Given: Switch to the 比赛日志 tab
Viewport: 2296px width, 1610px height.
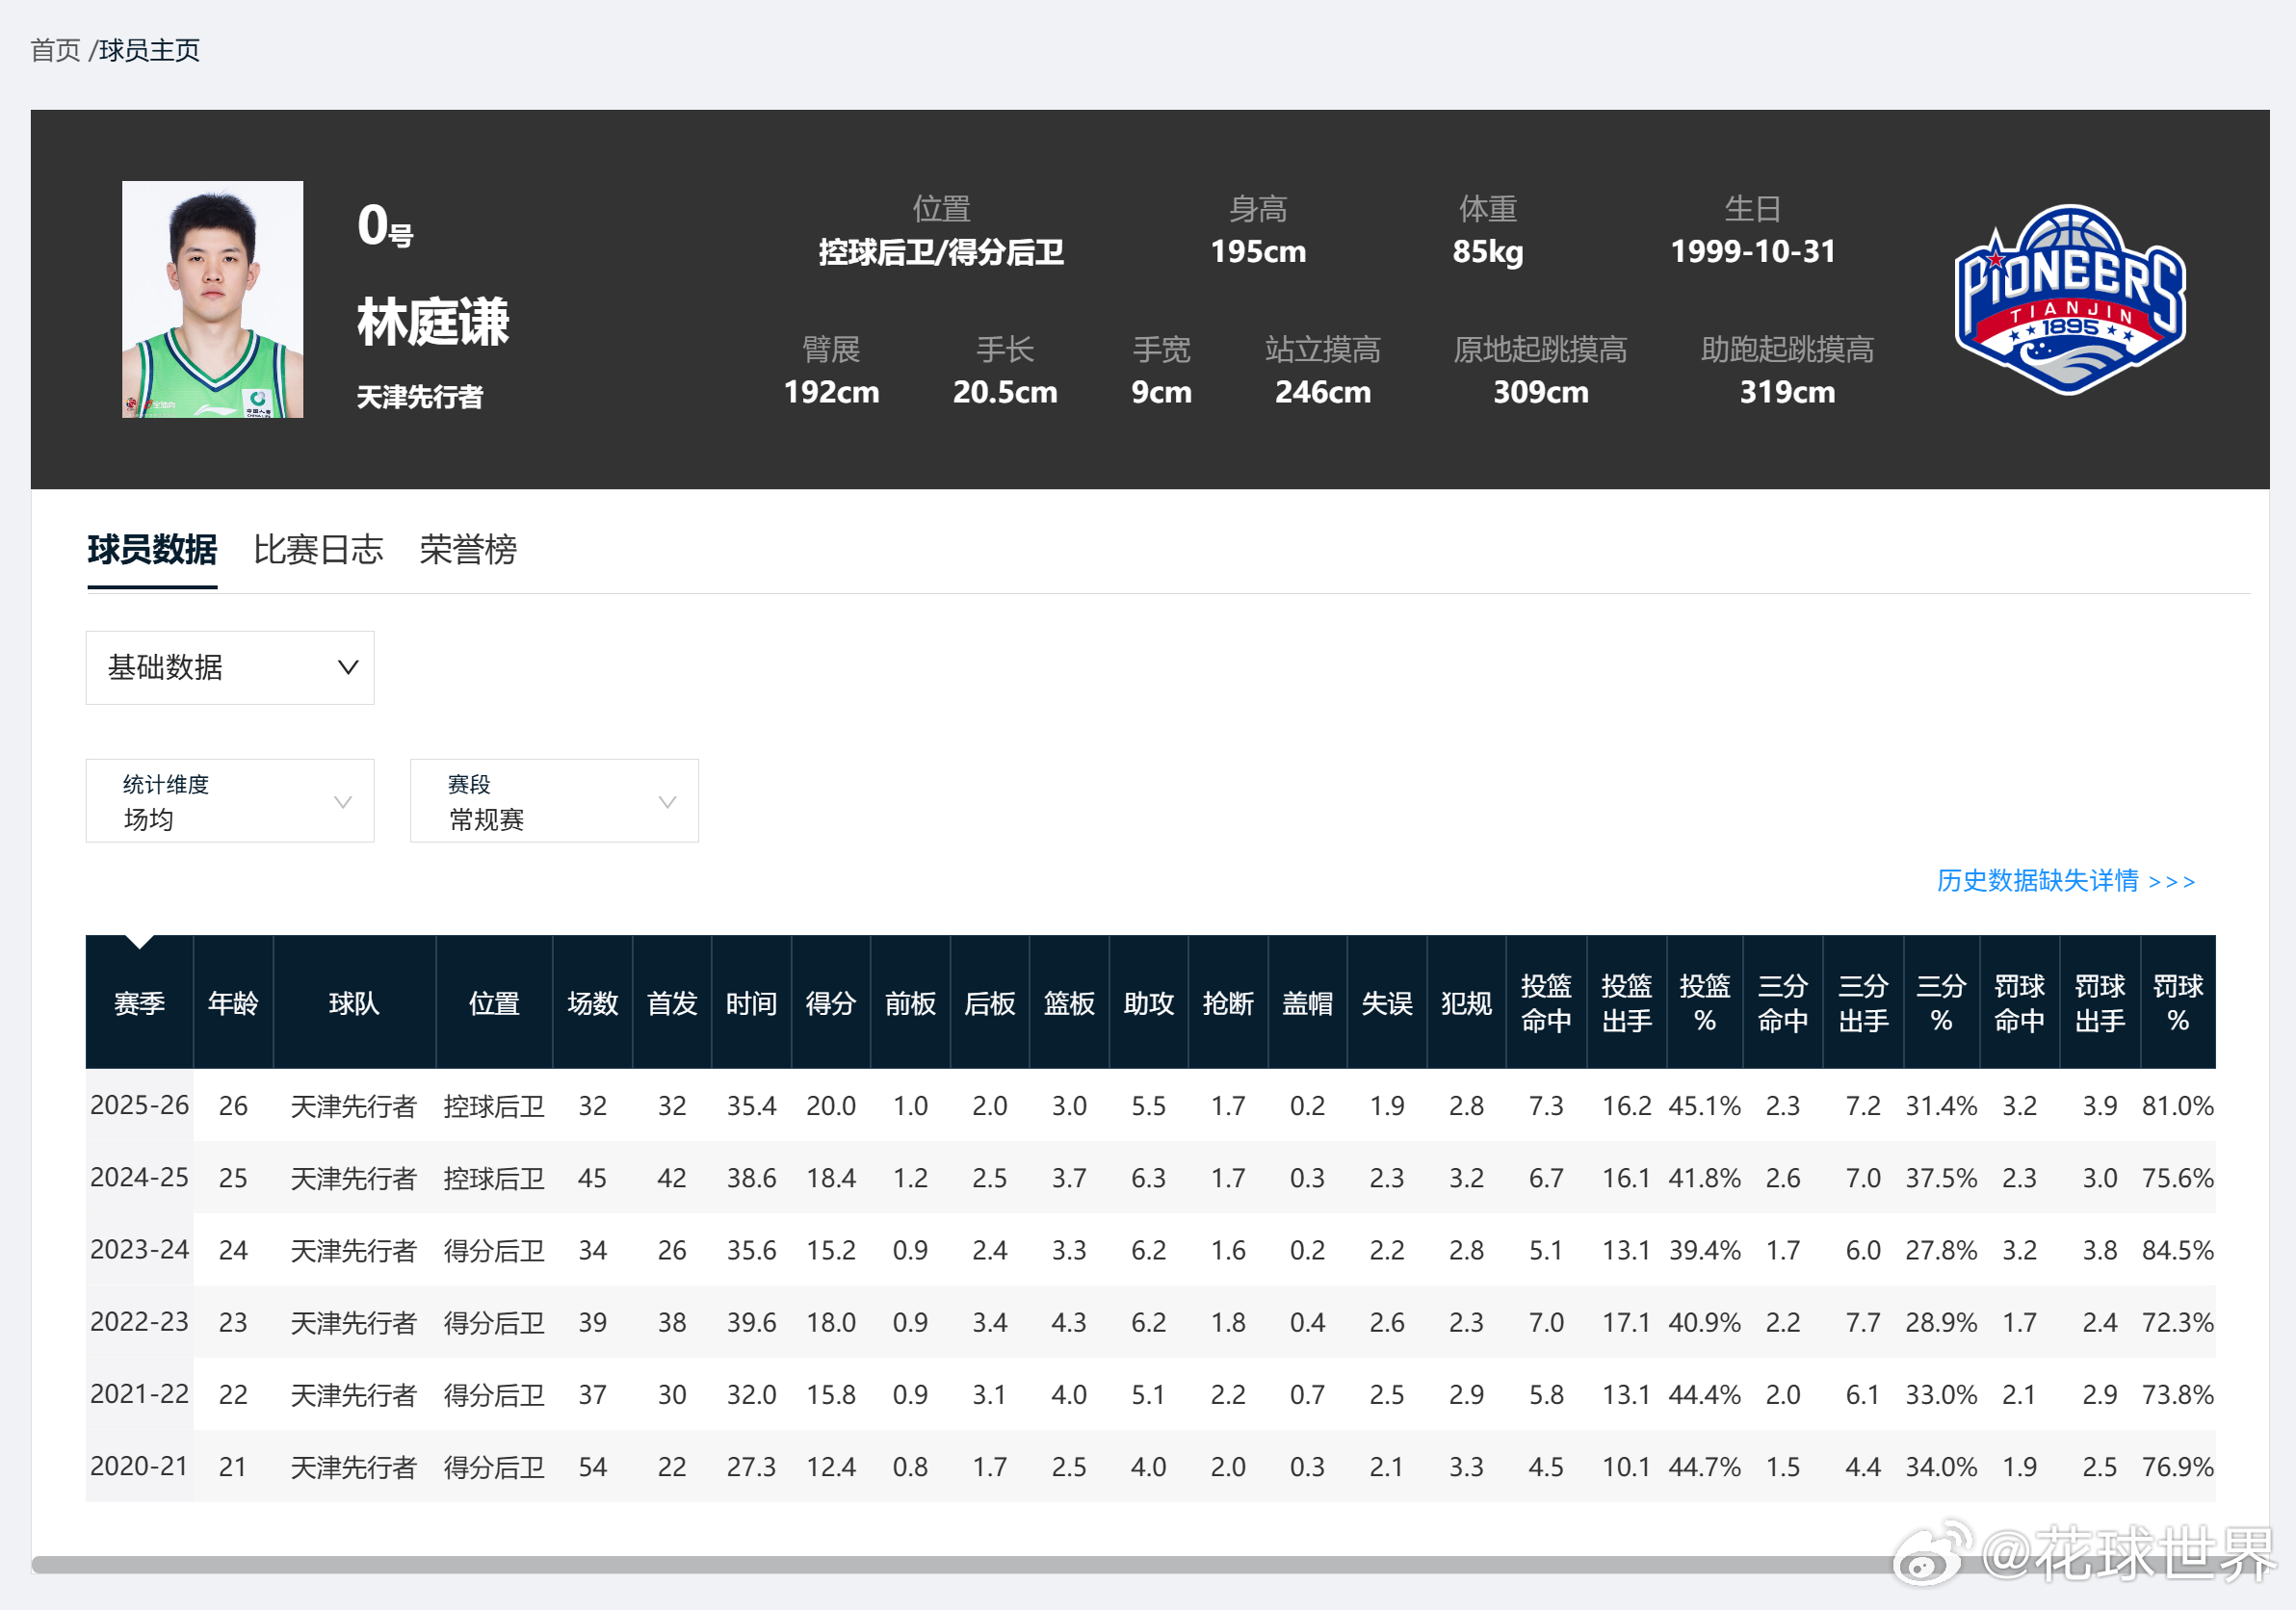Looking at the screenshot, I should click(318, 550).
